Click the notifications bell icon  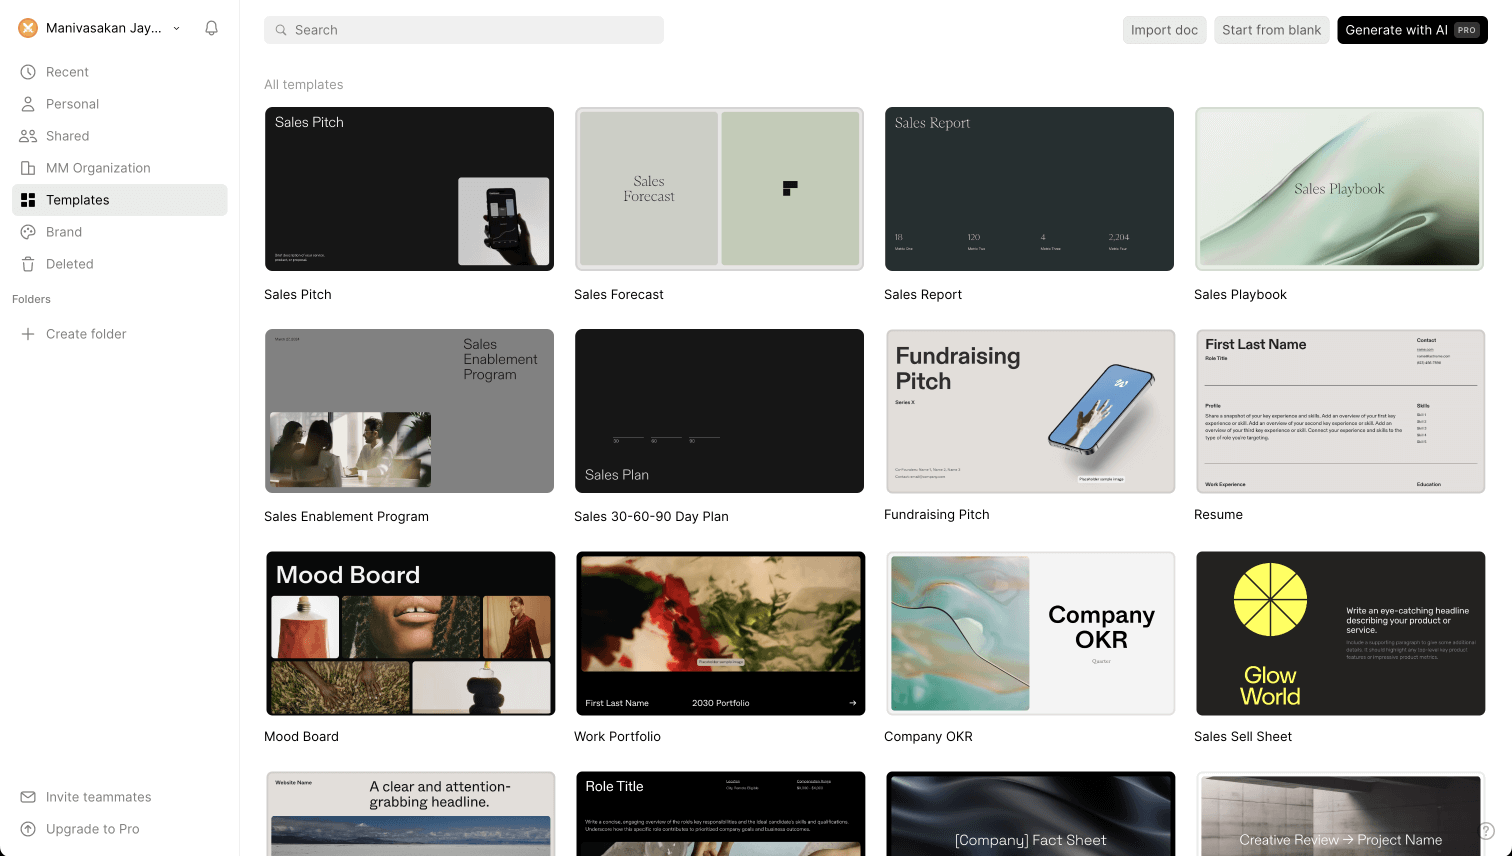211,28
